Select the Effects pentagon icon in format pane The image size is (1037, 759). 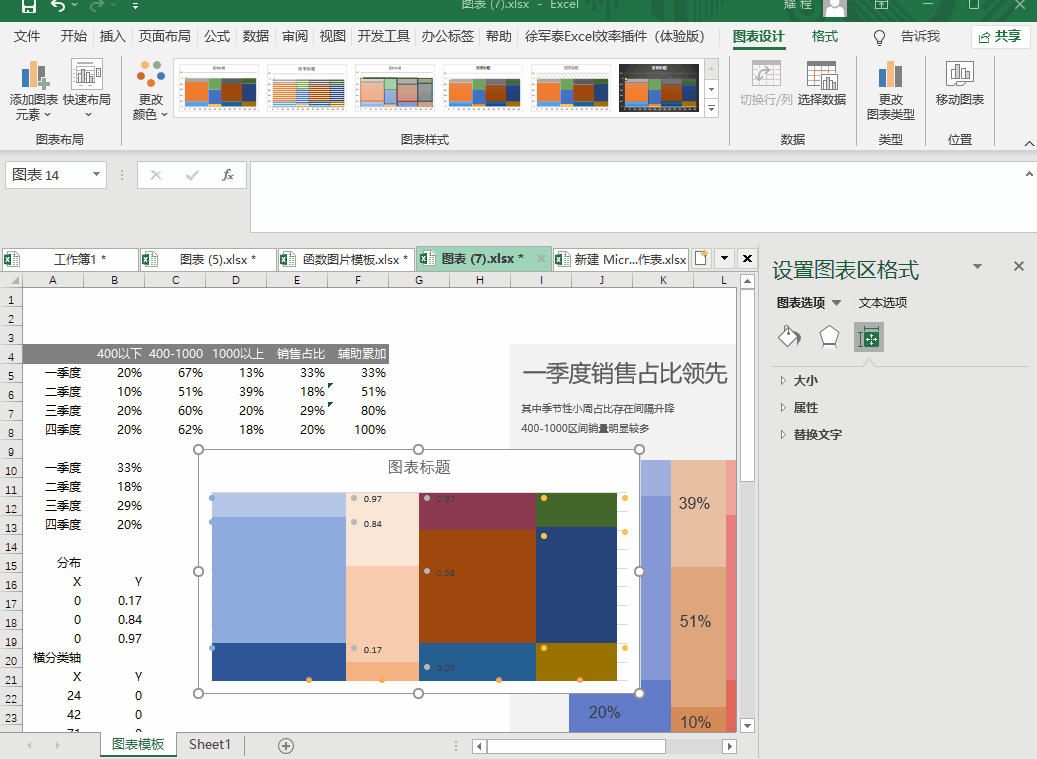click(x=829, y=337)
